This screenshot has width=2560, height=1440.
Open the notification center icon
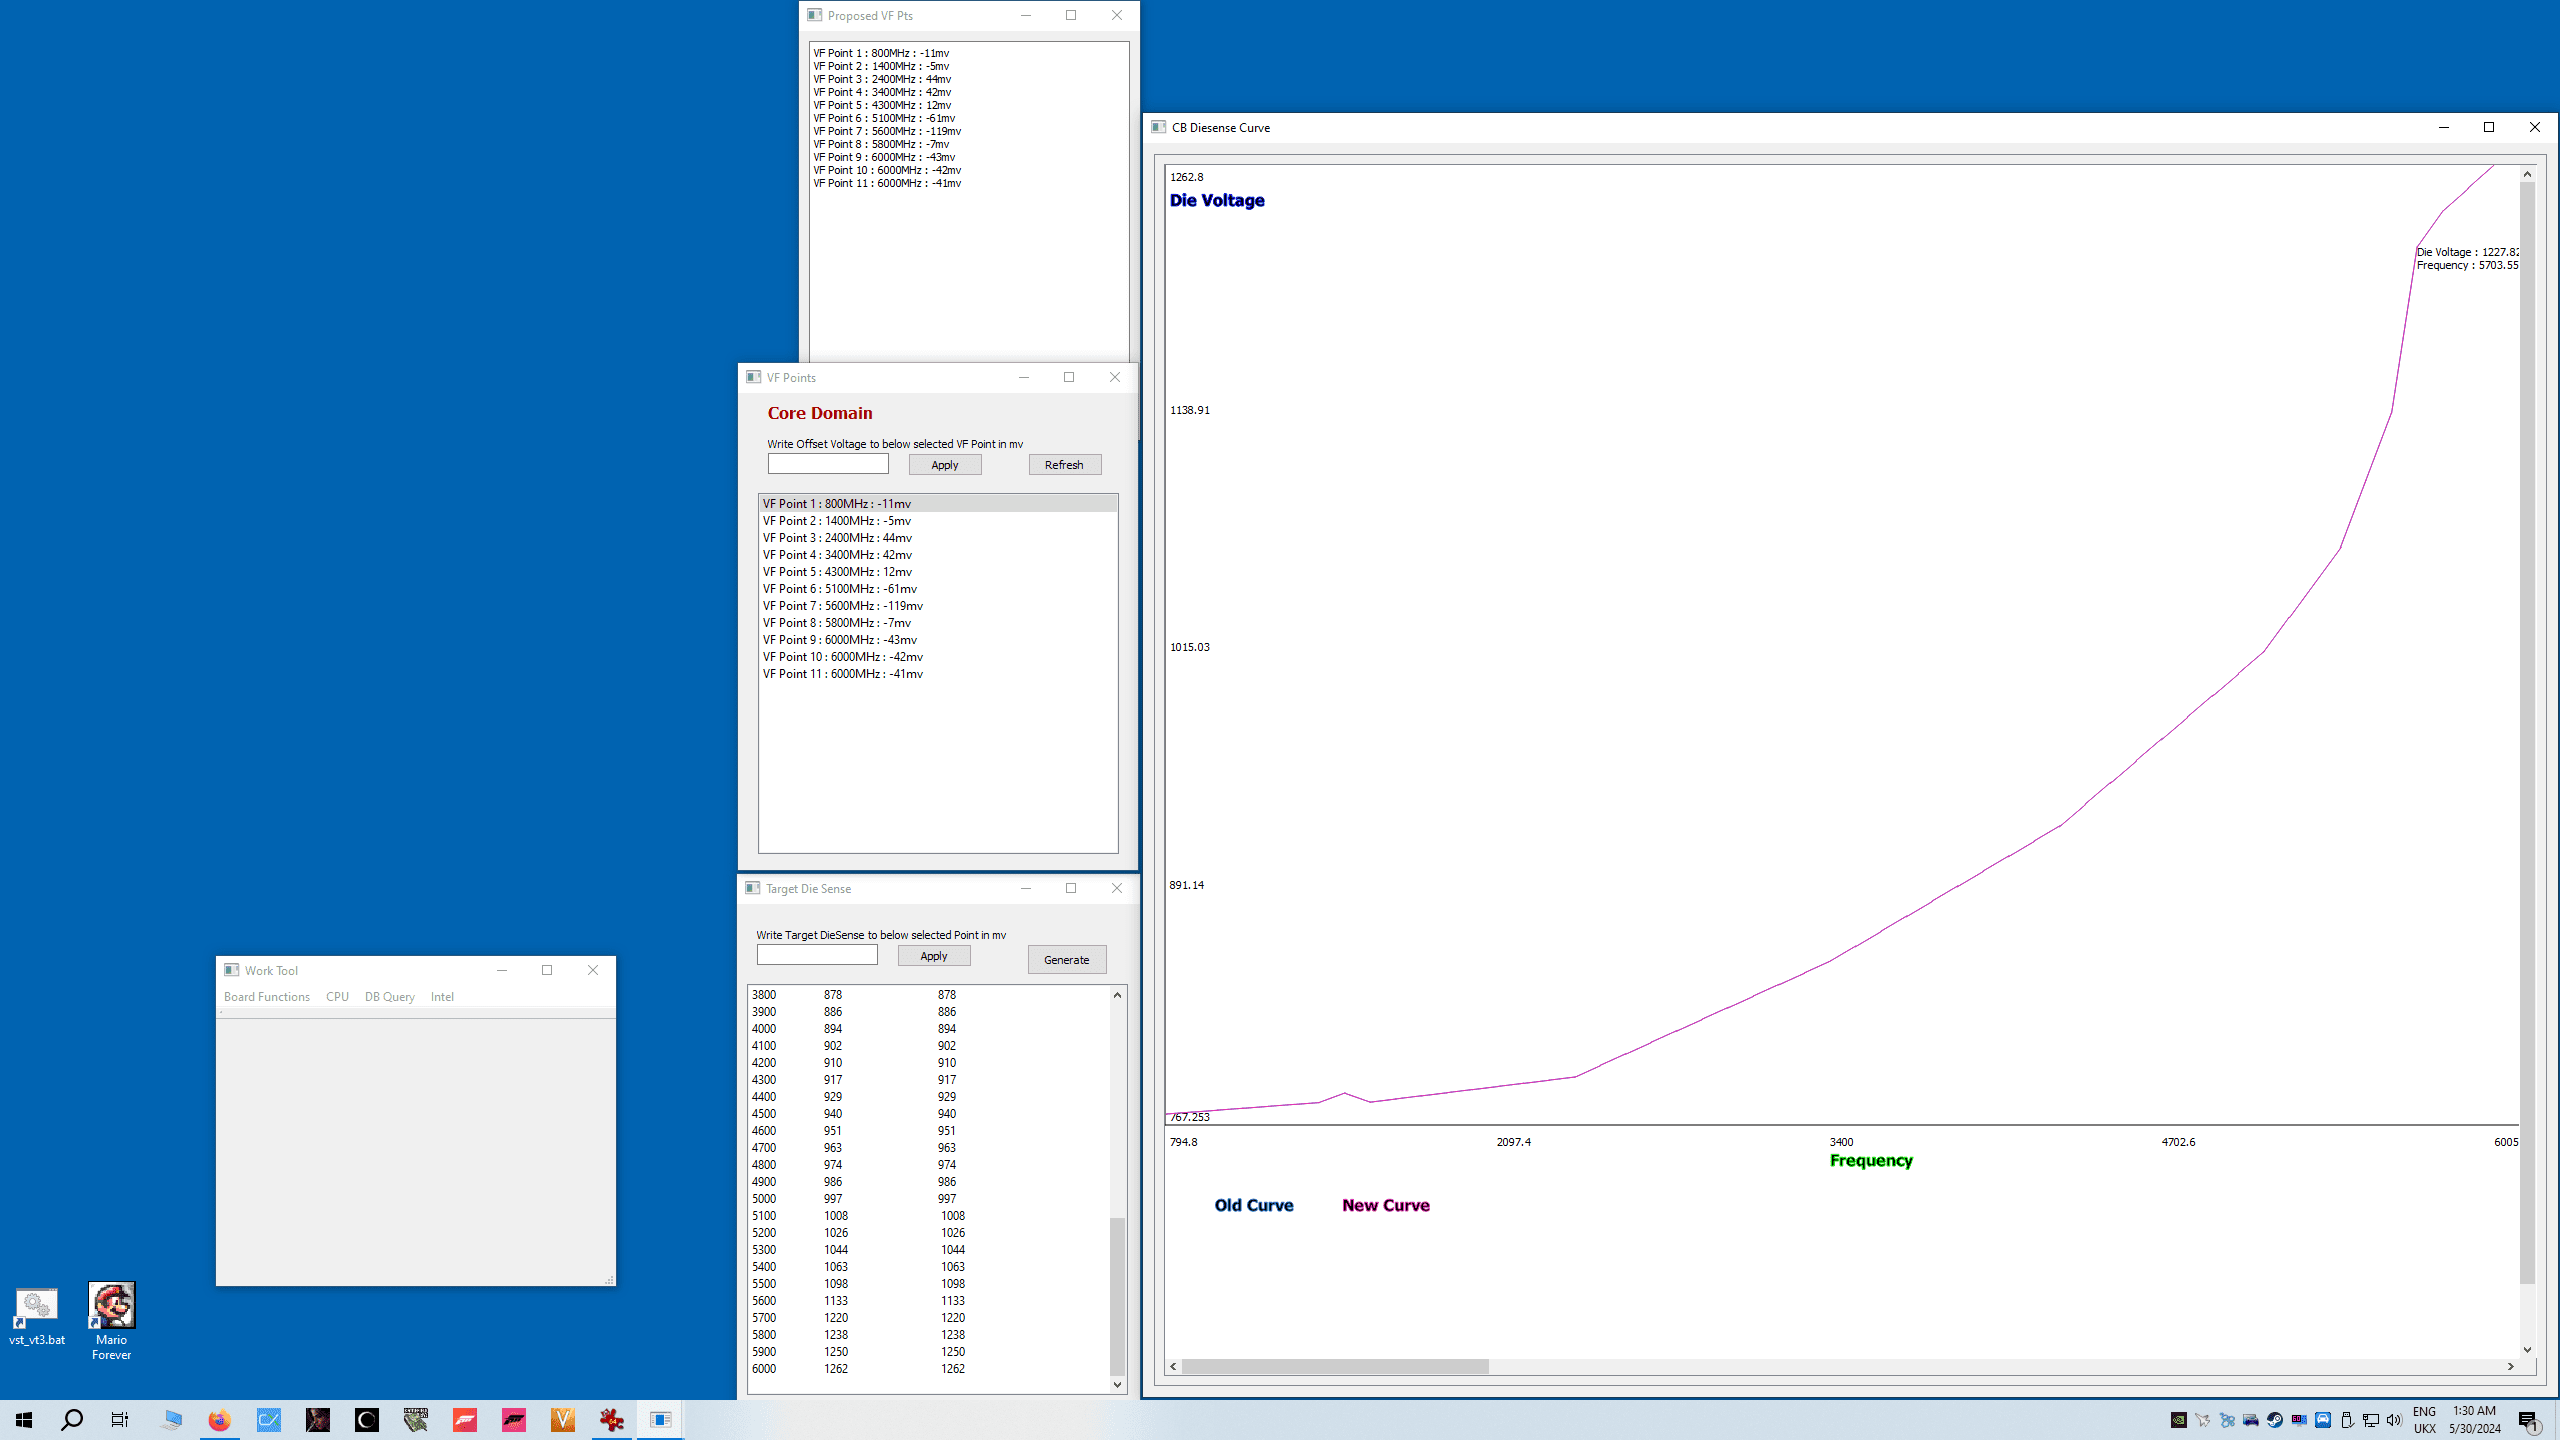pyautogui.click(x=2529, y=1420)
